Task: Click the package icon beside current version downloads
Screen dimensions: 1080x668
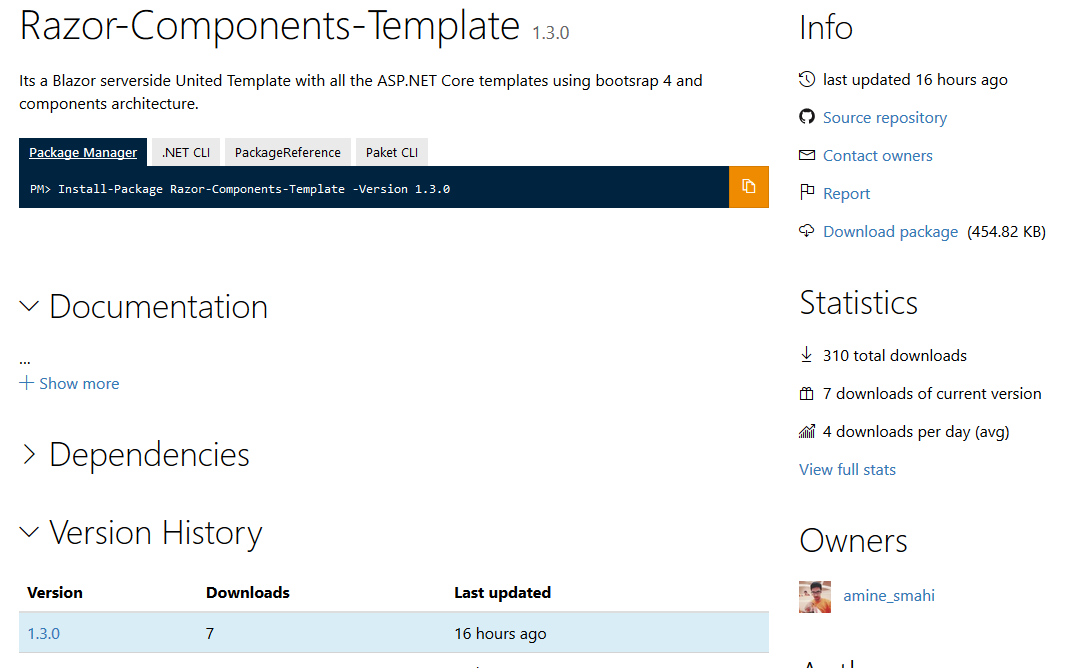Action: point(806,393)
